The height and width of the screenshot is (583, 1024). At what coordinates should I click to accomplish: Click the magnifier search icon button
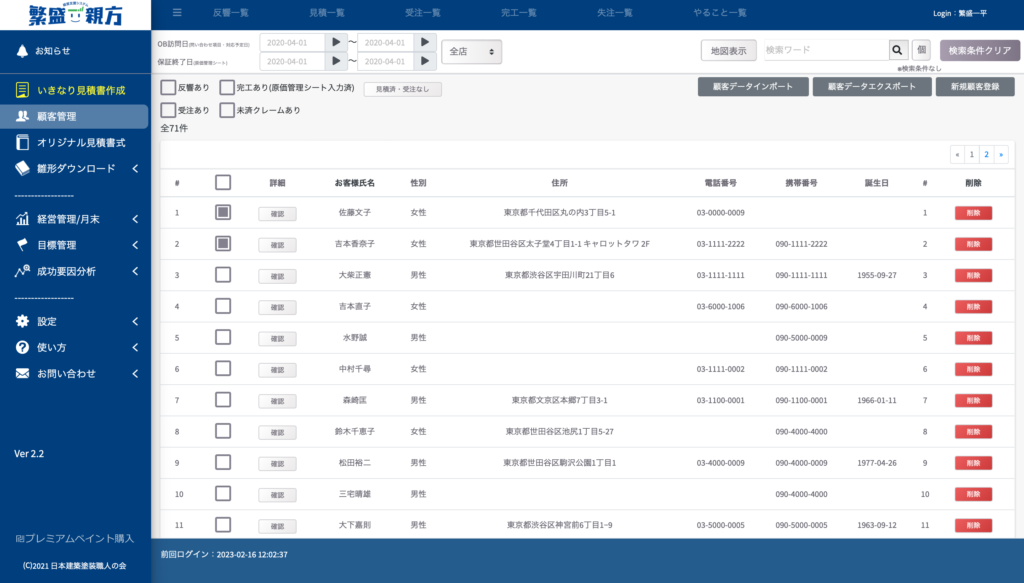coord(897,50)
